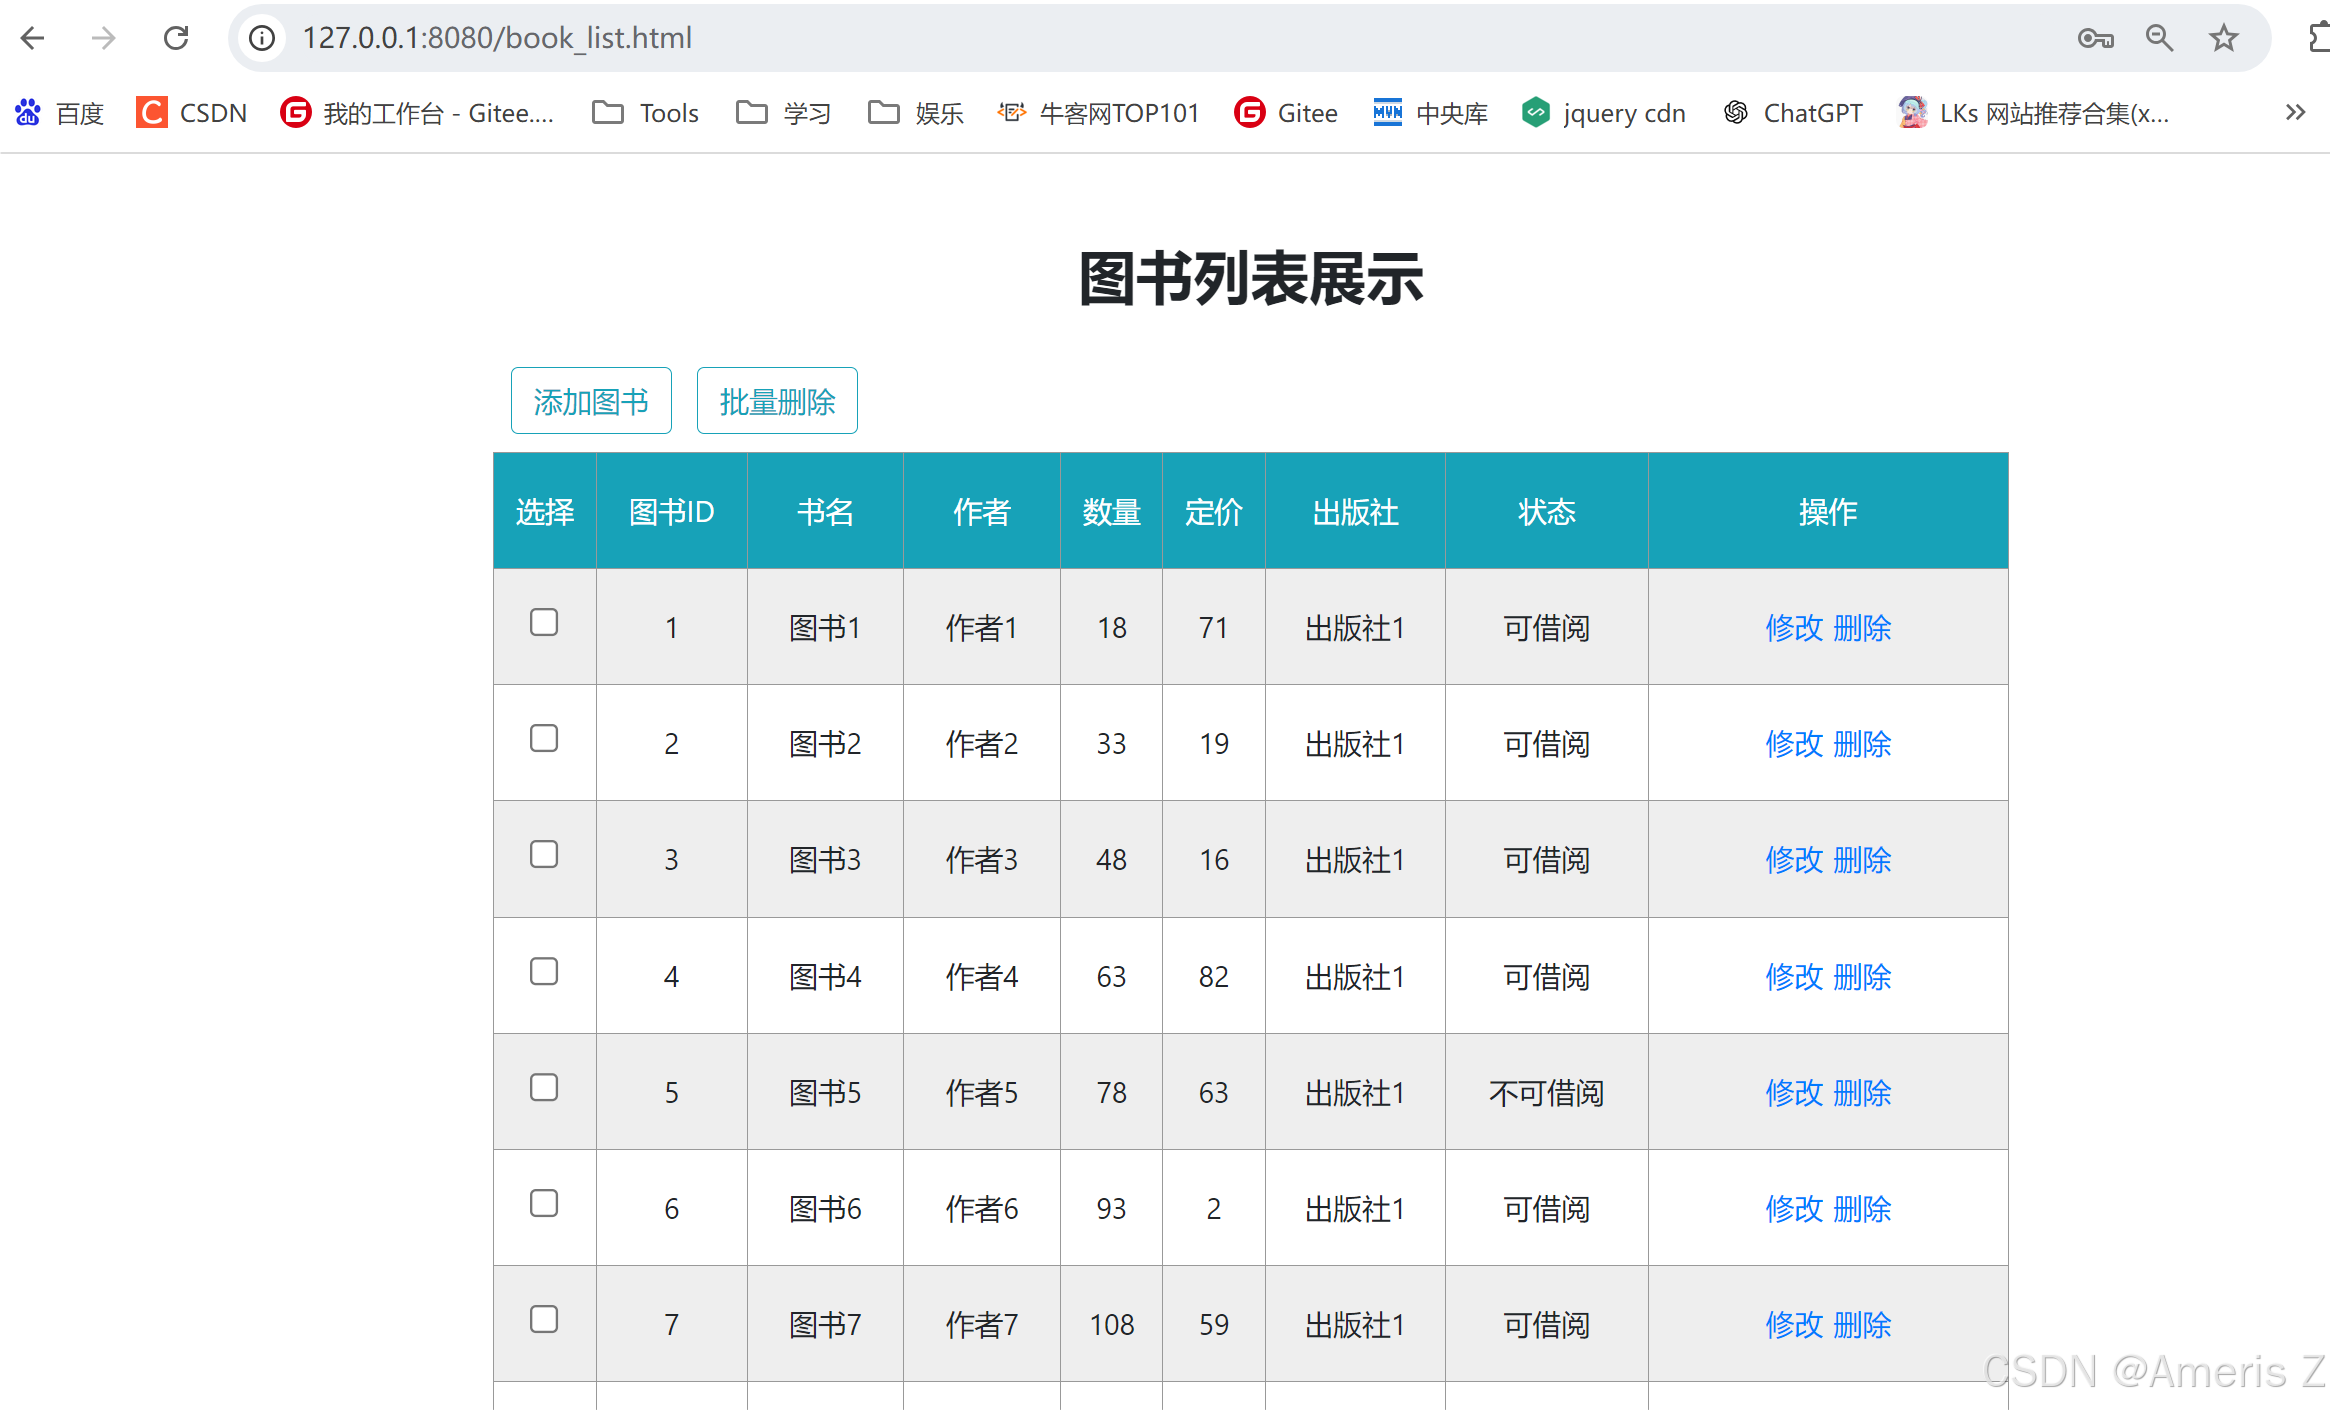Click the 添加图书 button
Viewport: 2330px width, 1410px height.
click(x=591, y=401)
